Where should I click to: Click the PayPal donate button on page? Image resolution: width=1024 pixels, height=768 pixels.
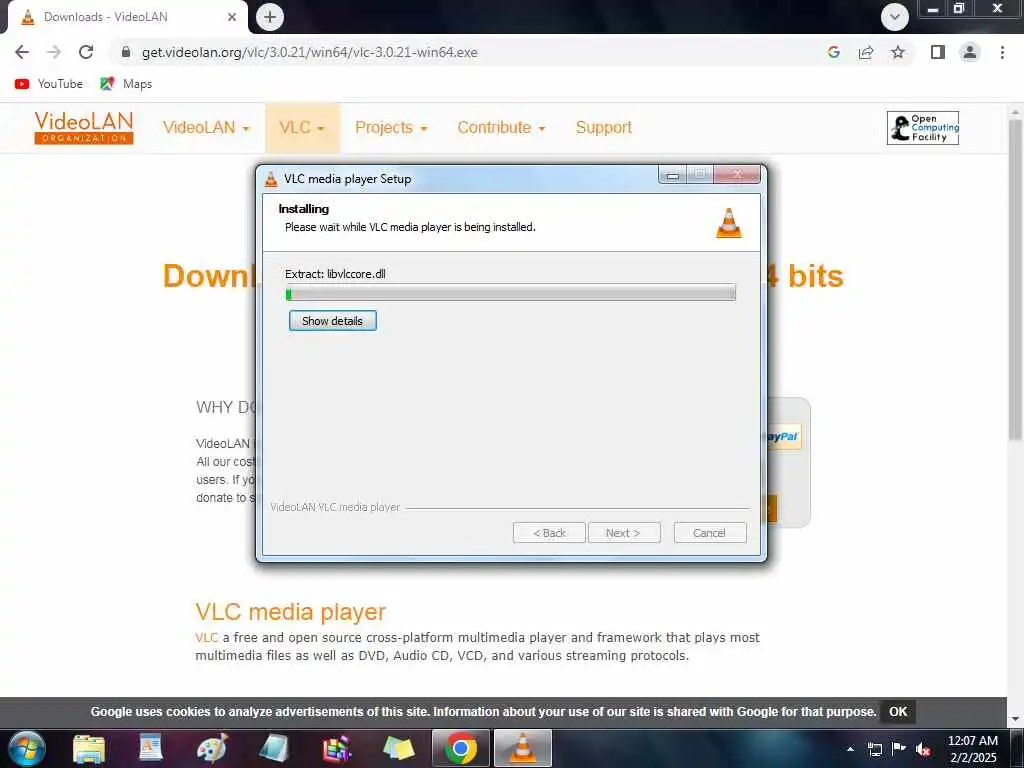(x=784, y=437)
